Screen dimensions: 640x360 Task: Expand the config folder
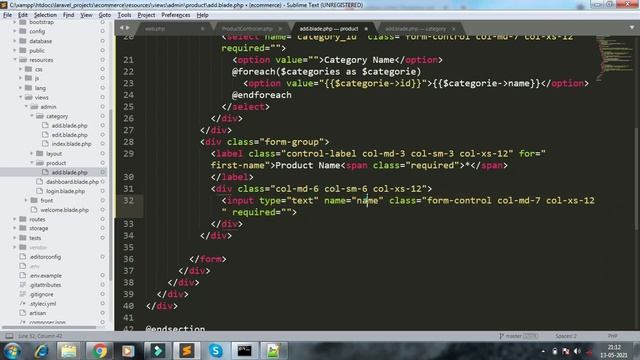(x=15, y=31)
